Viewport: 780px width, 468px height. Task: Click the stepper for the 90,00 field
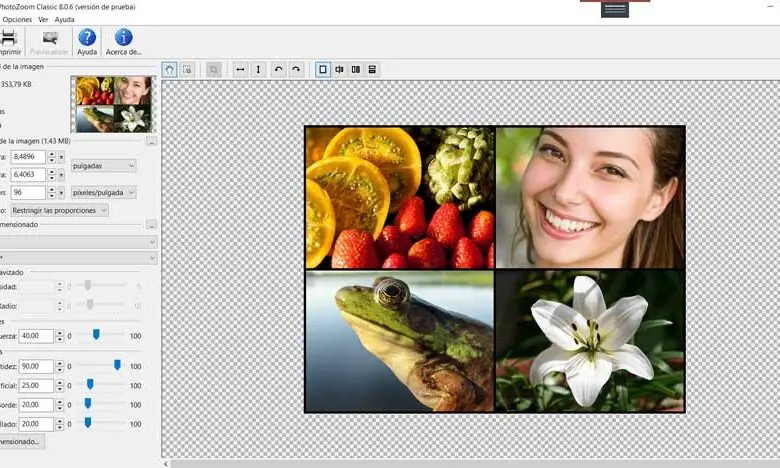(60, 366)
